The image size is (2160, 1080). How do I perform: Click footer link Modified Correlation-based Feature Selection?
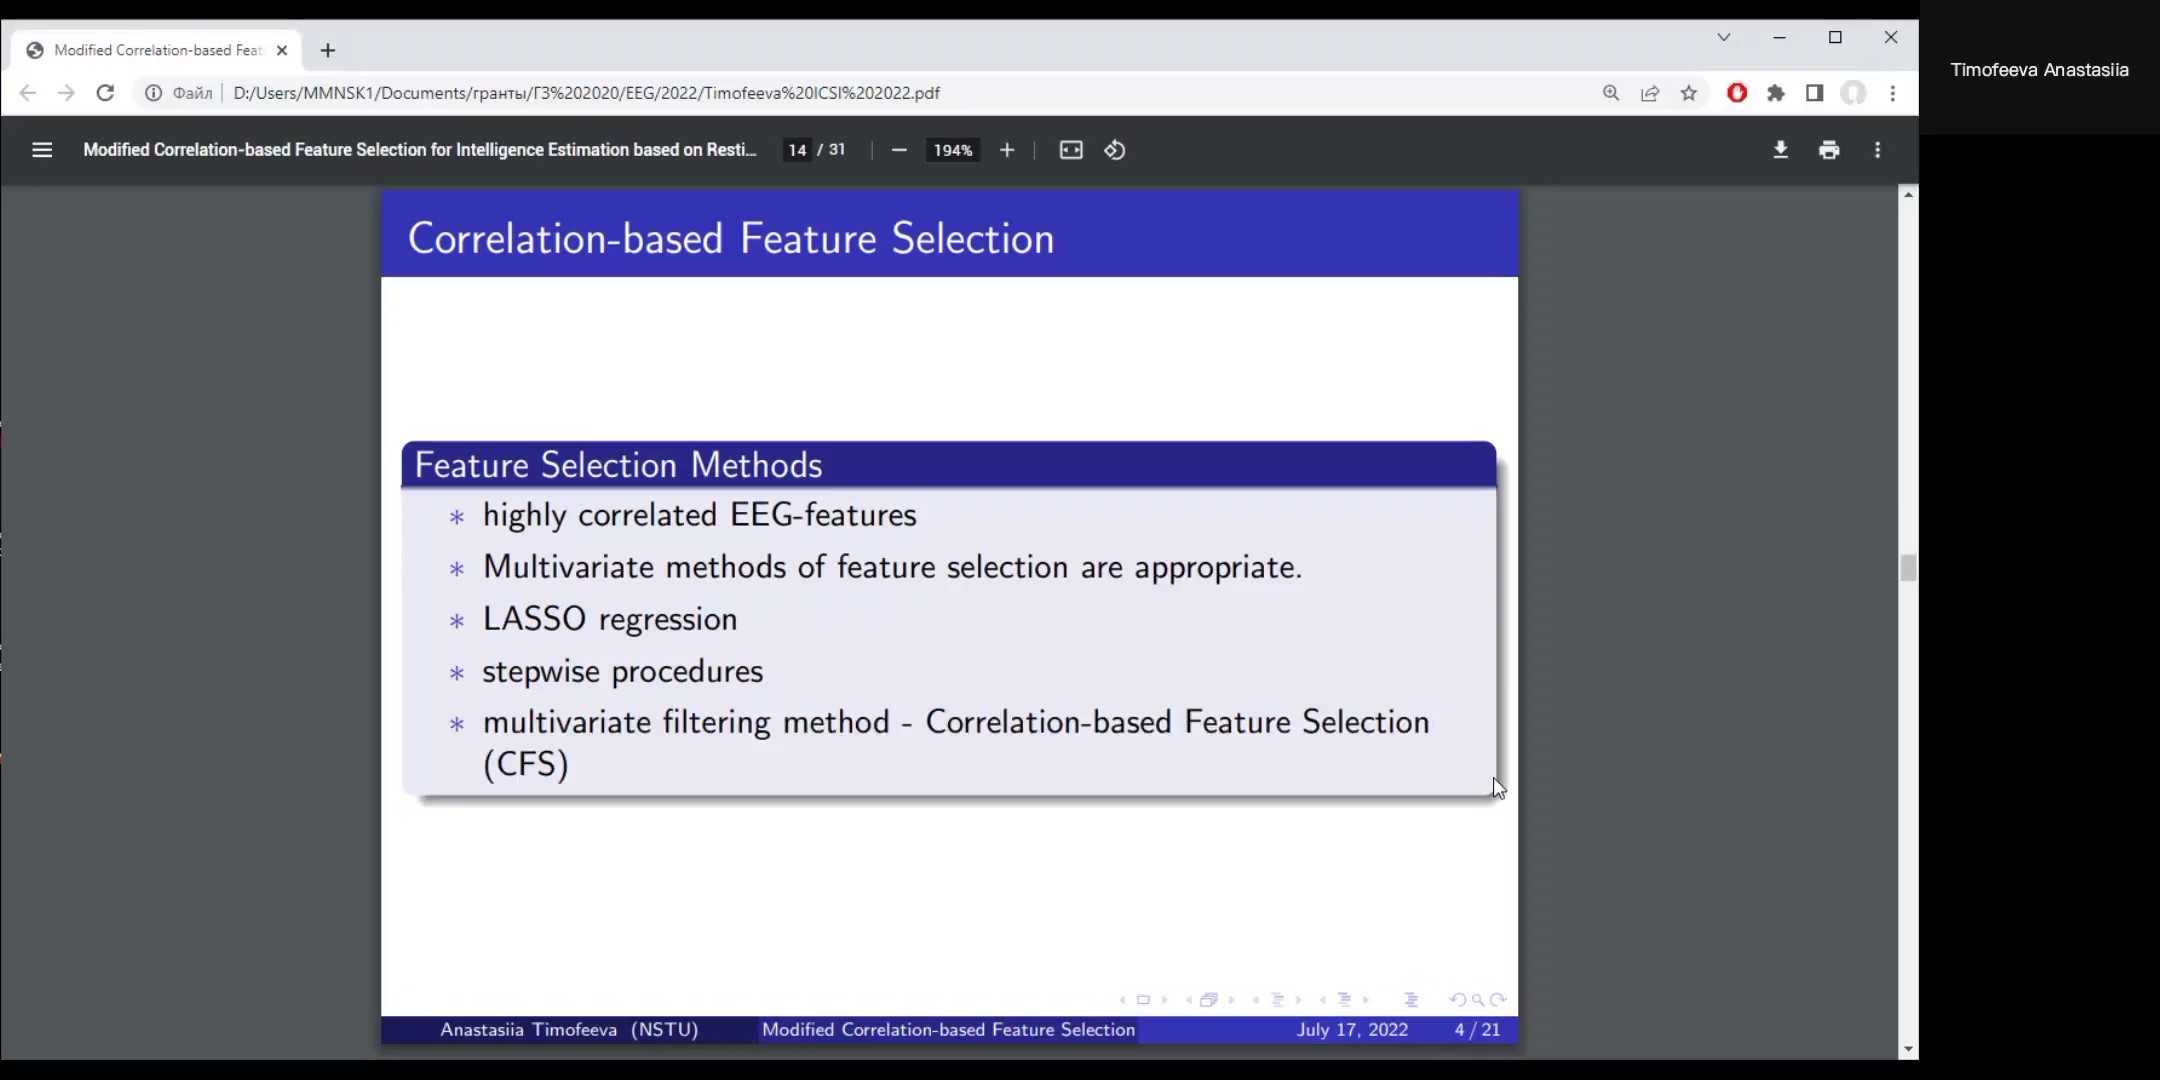(948, 1029)
